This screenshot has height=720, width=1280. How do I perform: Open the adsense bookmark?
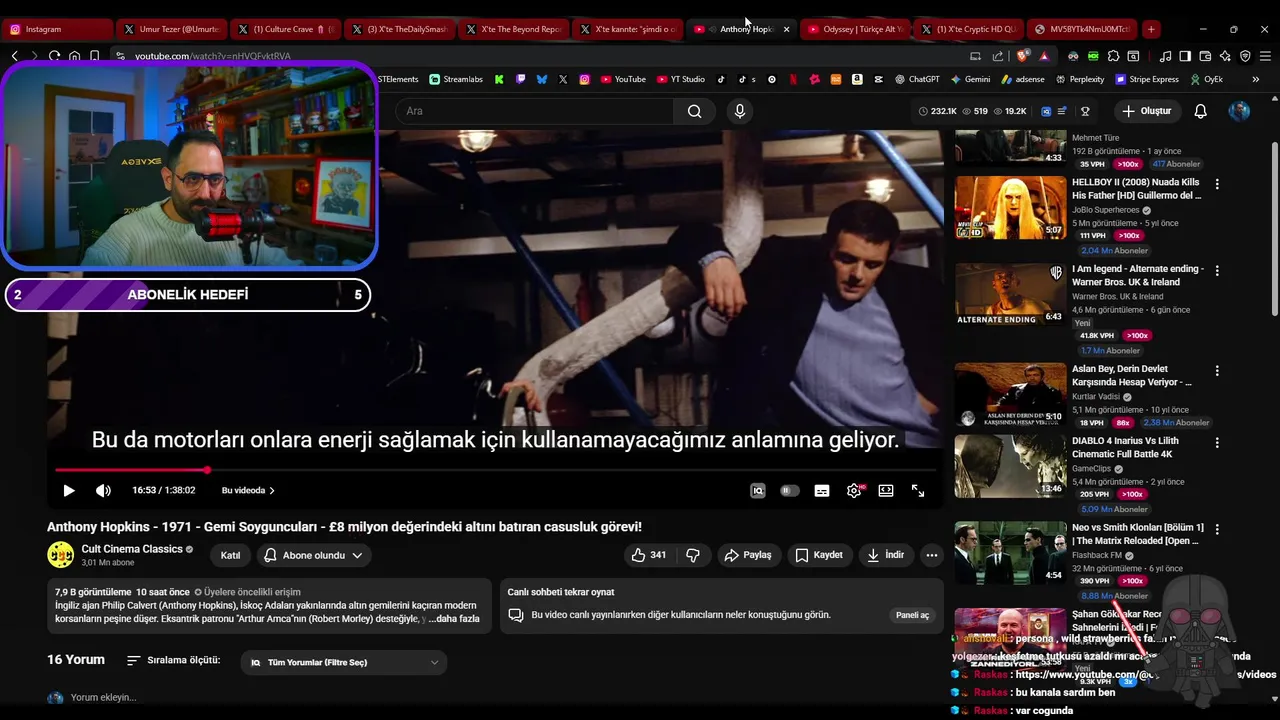[x=1023, y=79]
